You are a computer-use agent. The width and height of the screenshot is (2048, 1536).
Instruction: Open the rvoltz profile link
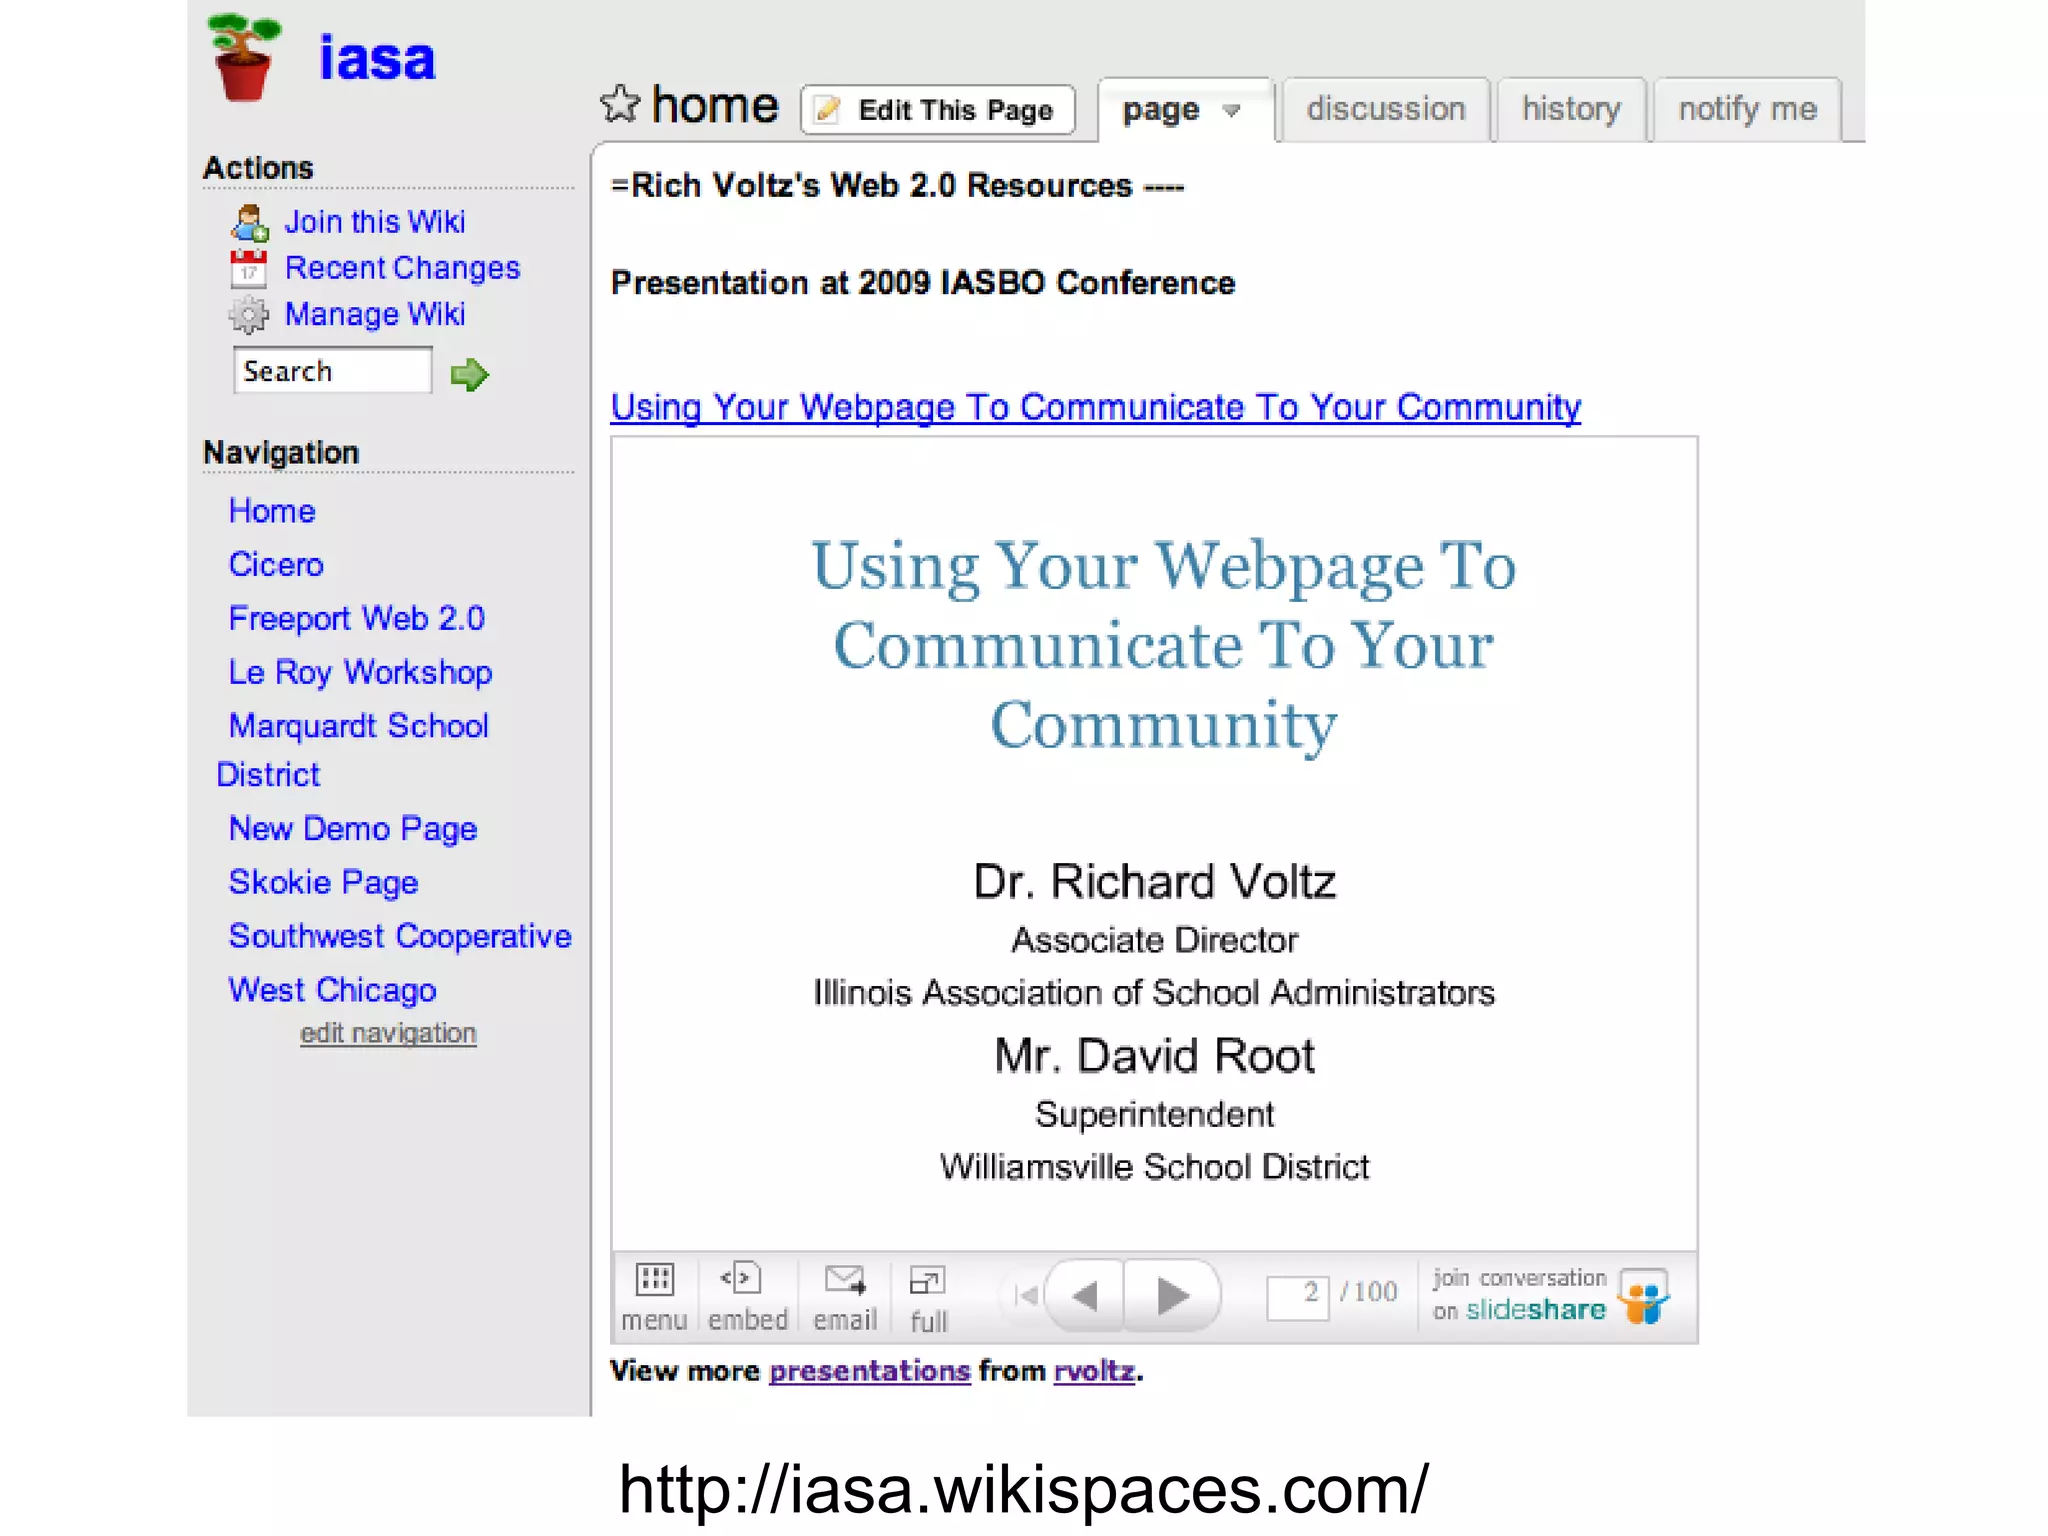(x=1094, y=1371)
